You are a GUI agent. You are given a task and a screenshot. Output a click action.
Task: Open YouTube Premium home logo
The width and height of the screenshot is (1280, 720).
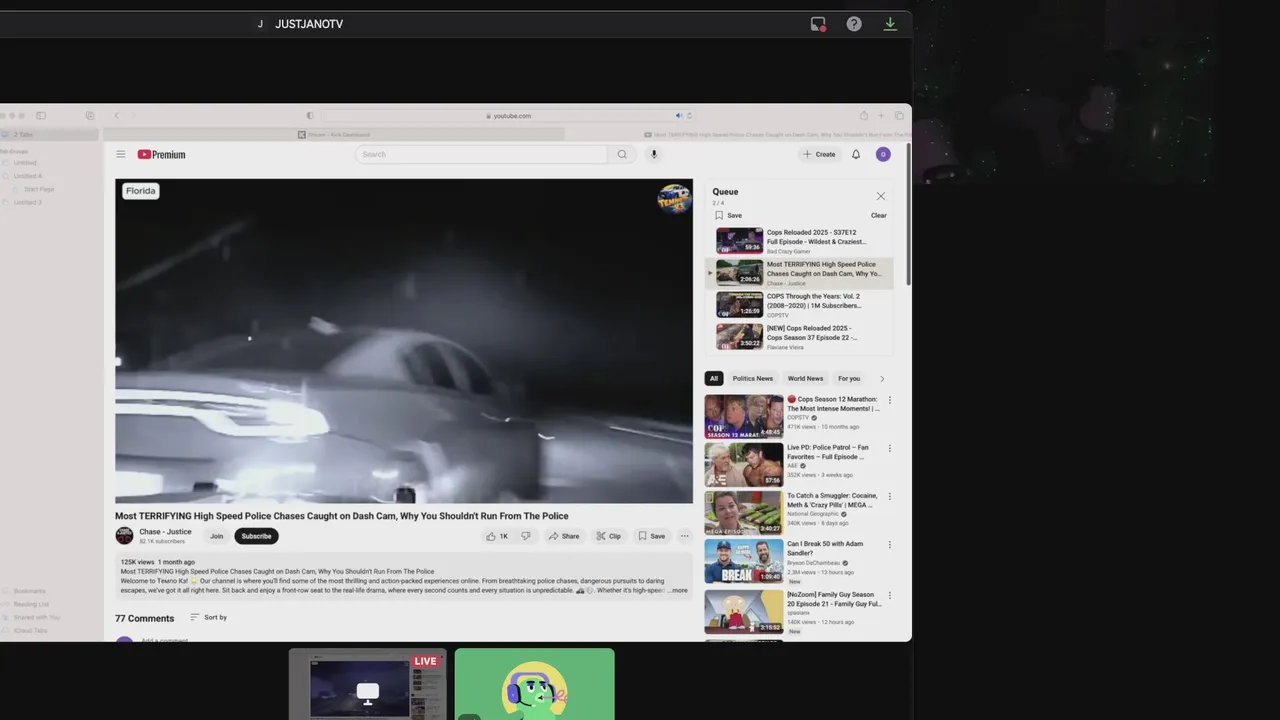pyautogui.click(x=161, y=154)
